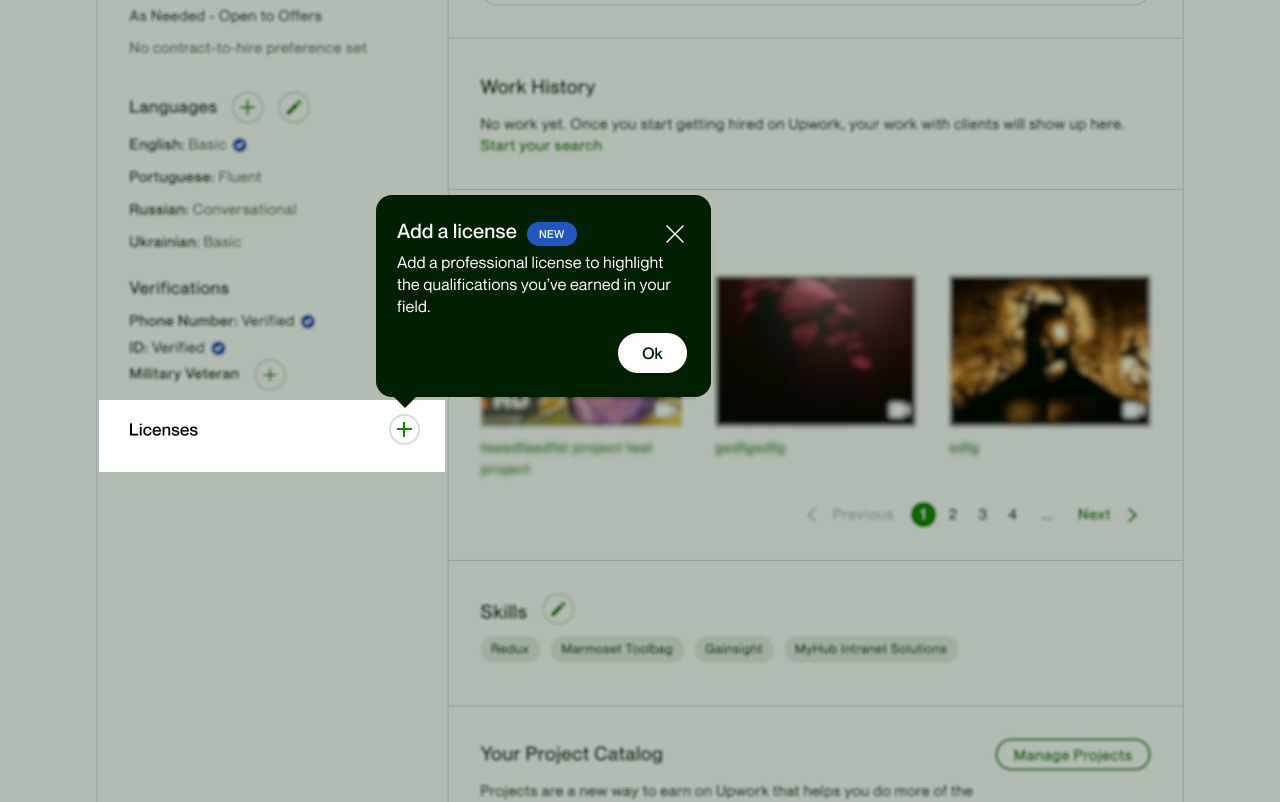This screenshot has width=1280, height=802.
Task: Close the Add a license tooltip
Action: click(x=675, y=234)
